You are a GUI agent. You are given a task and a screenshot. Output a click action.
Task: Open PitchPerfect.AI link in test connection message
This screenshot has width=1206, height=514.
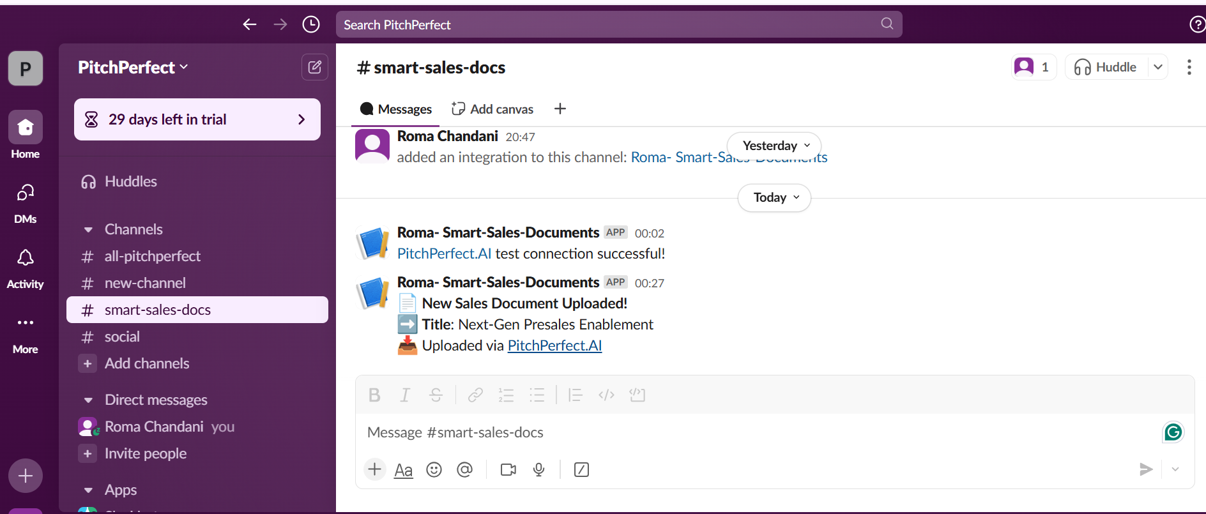(x=444, y=254)
